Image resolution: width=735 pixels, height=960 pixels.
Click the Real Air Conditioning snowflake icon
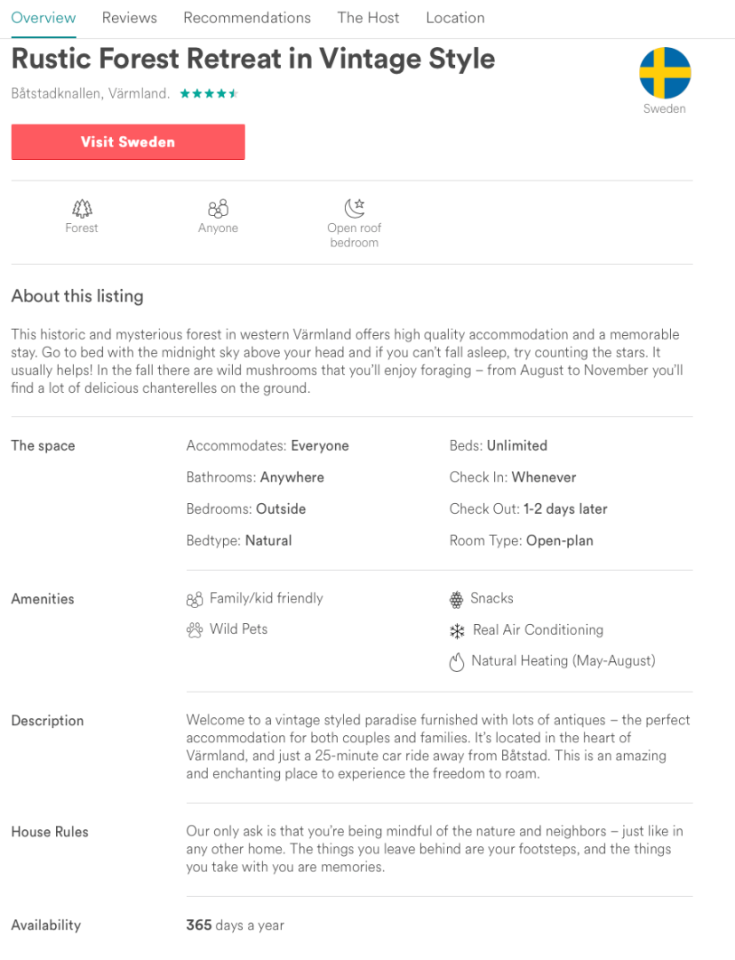[x=457, y=631]
